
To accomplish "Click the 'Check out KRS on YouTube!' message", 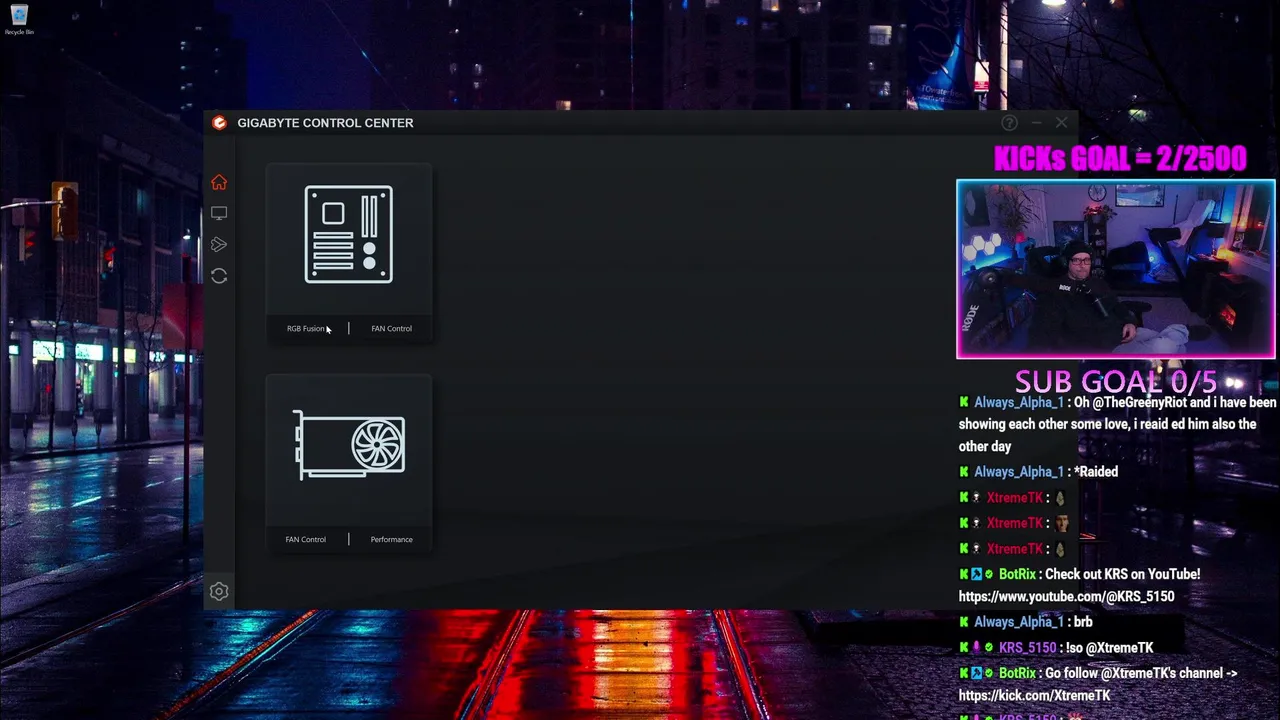I will click(x=1122, y=574).
